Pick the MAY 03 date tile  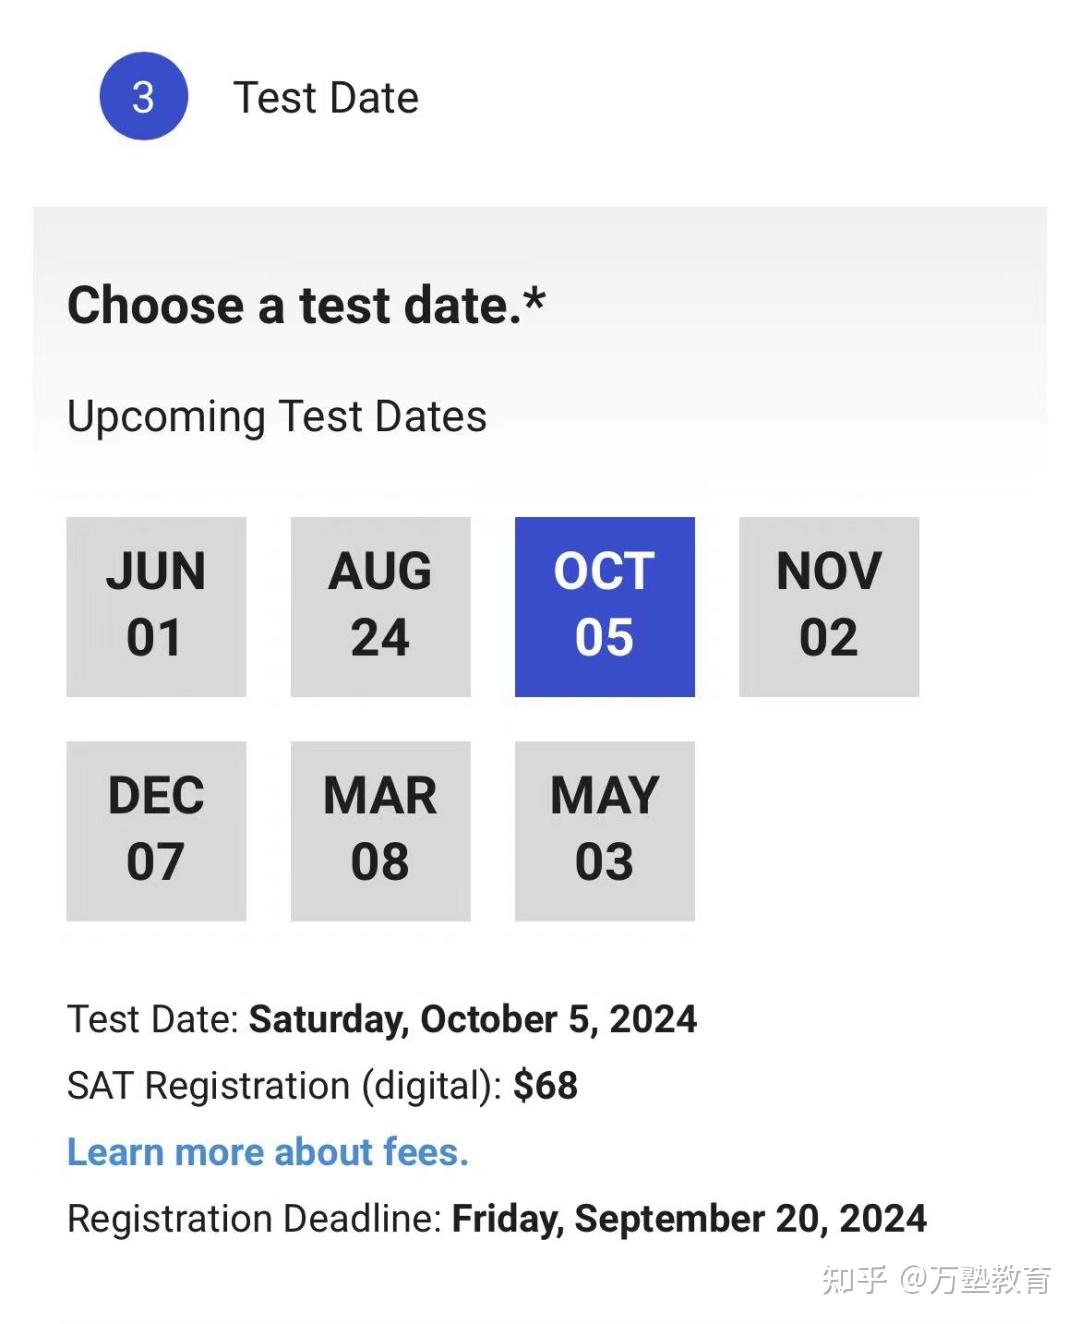(604, 830)
